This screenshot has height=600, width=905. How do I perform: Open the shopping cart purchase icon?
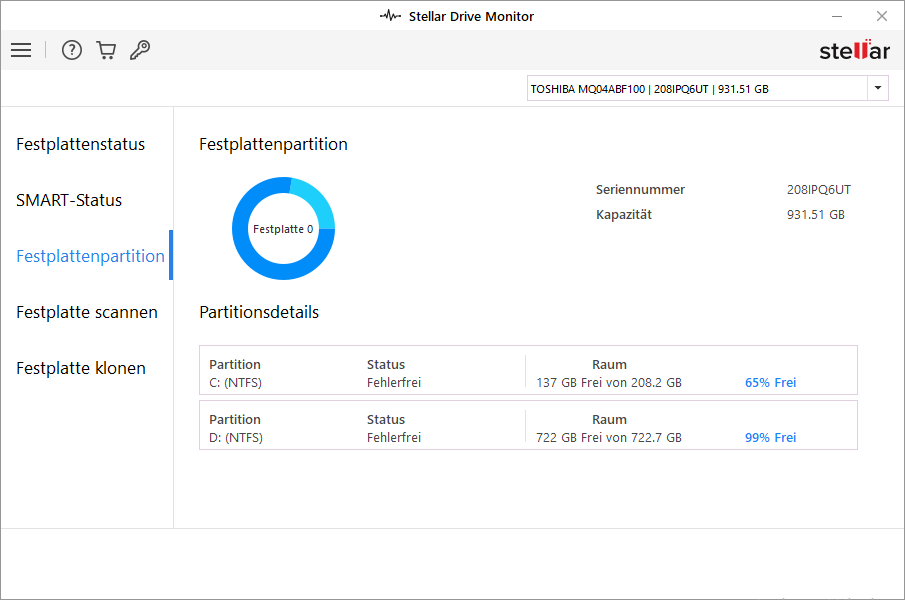click(106, 50)
